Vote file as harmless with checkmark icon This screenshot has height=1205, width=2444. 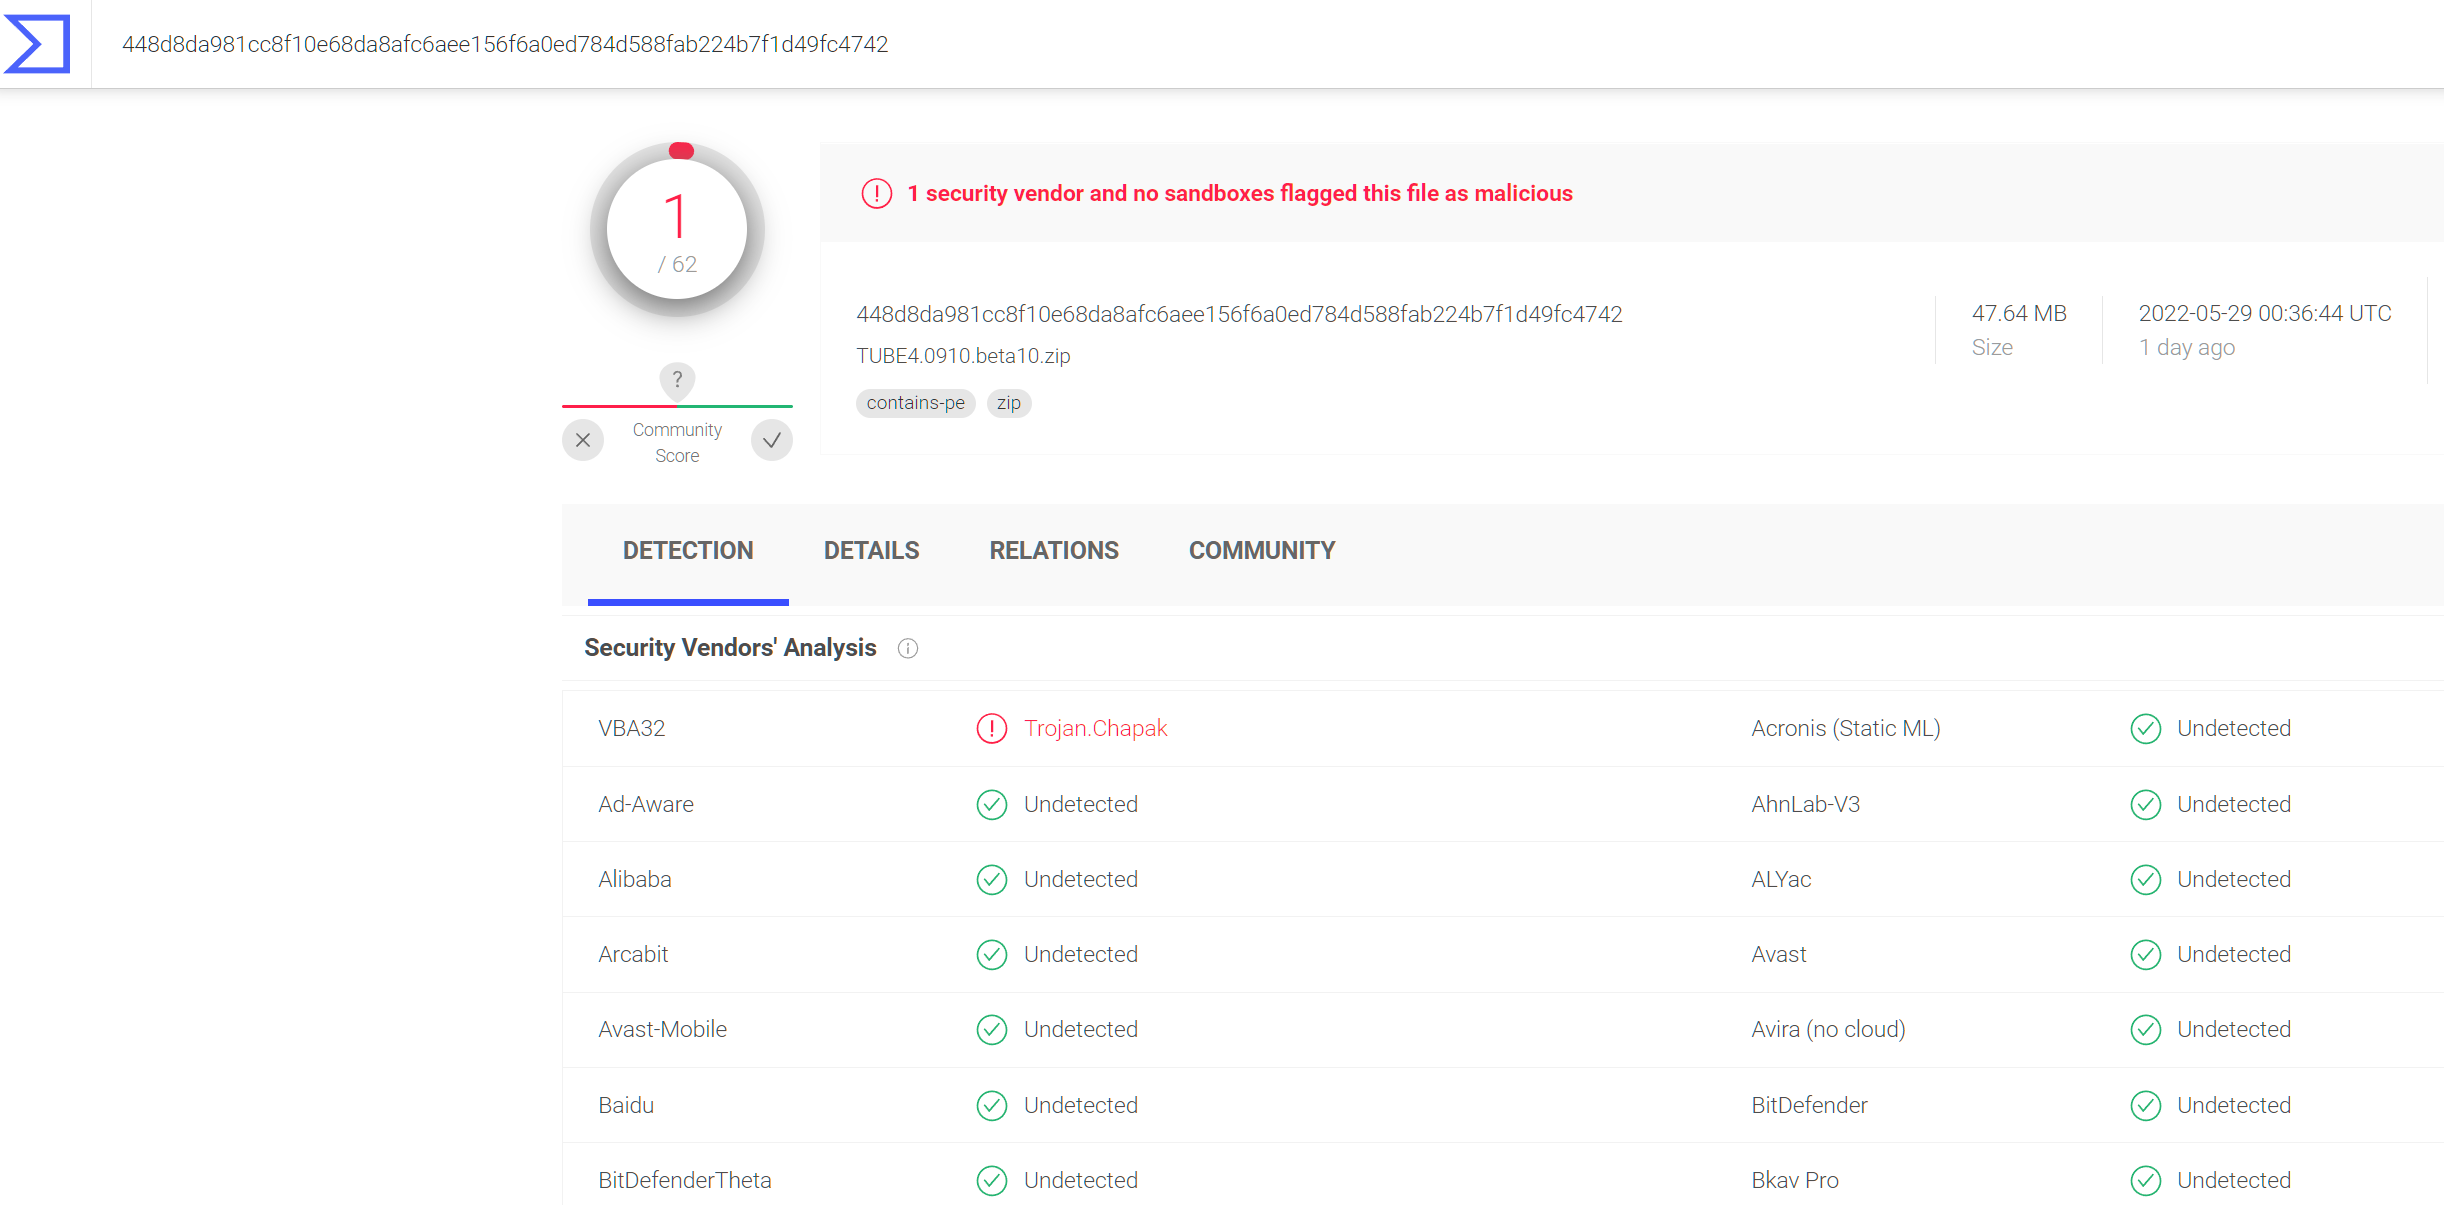[x=771, y=440]
